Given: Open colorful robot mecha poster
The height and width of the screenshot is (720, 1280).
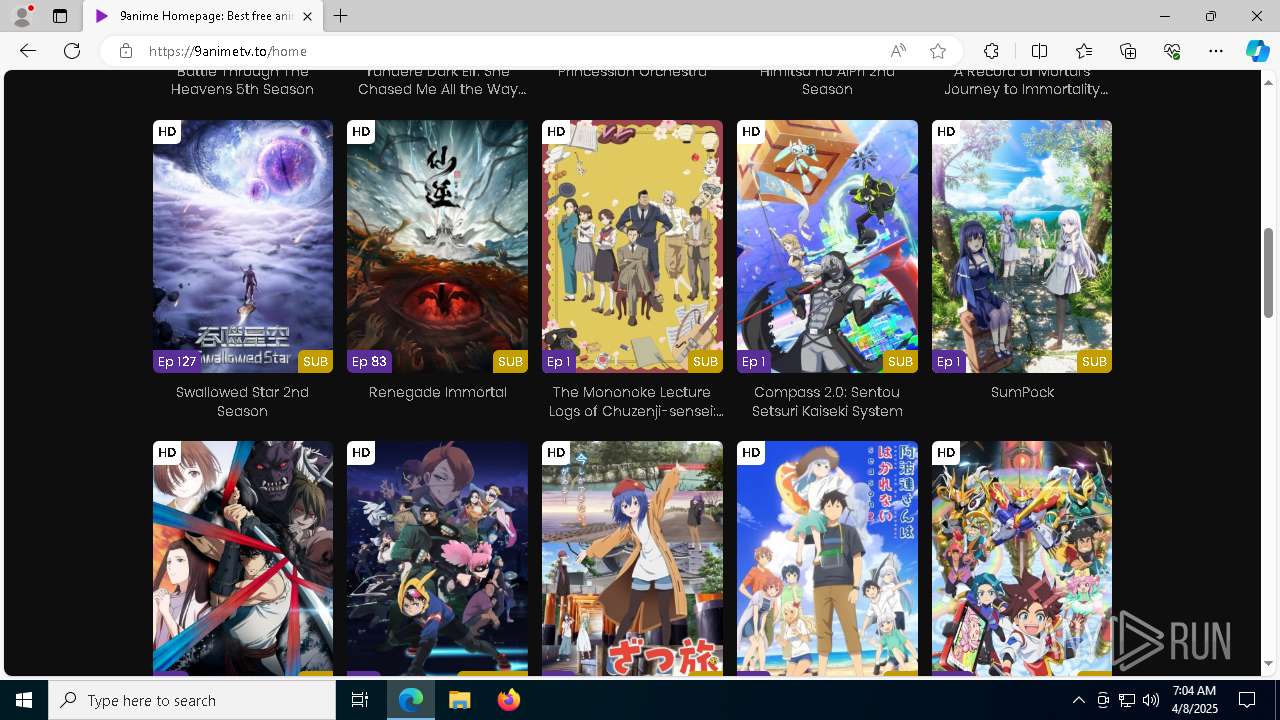Looking at the screenshot, I should point(1022,558).
